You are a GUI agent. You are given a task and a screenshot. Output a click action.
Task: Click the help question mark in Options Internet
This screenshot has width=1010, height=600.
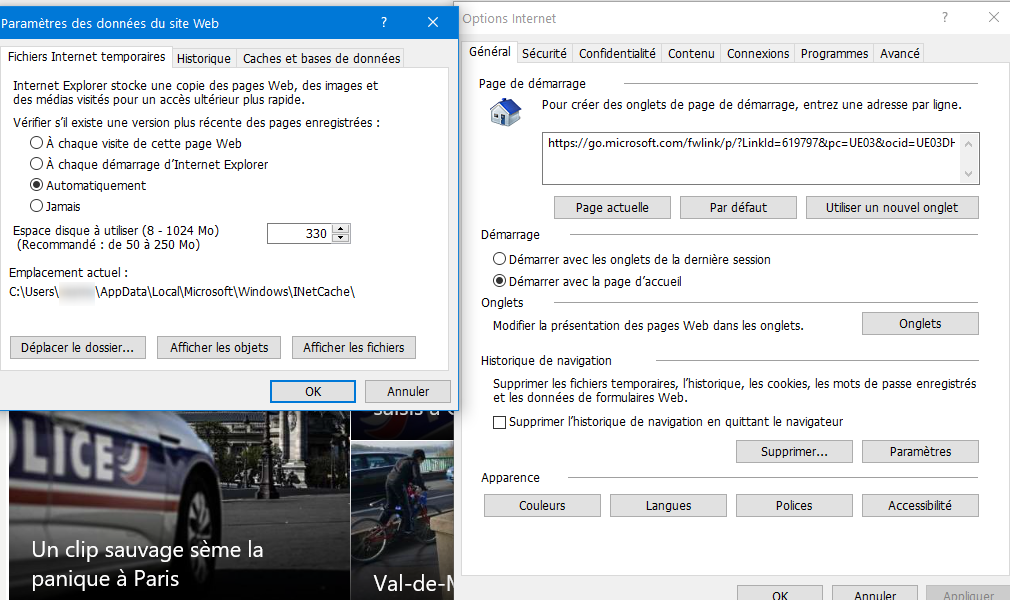tap(944, 17)
